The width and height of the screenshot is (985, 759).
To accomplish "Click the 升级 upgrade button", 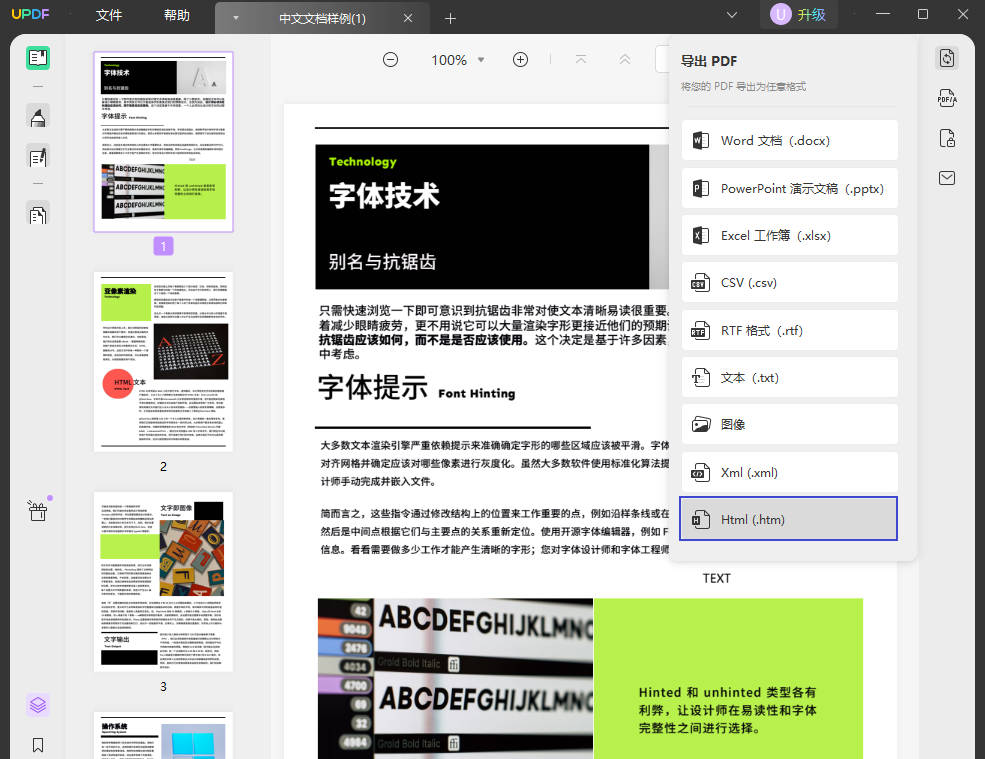I will [811, 14].
